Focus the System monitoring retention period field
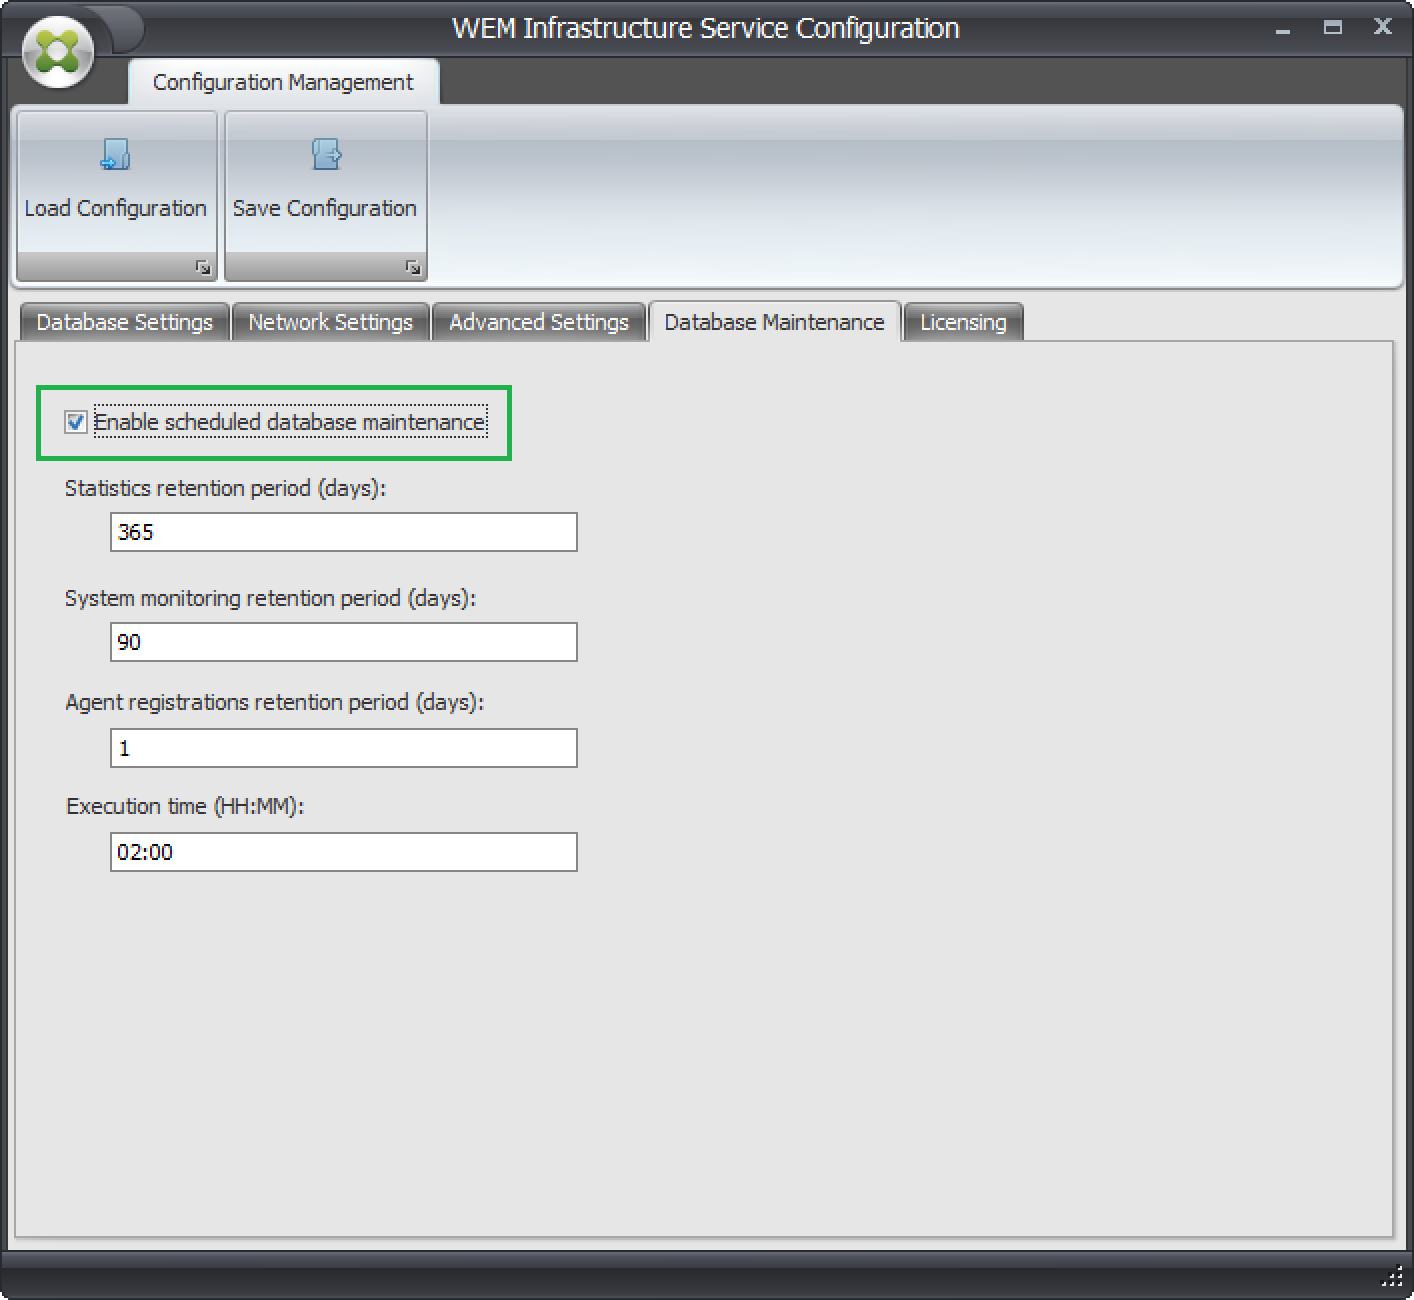Screen dimensions: 1414x1300 (343, 642)
